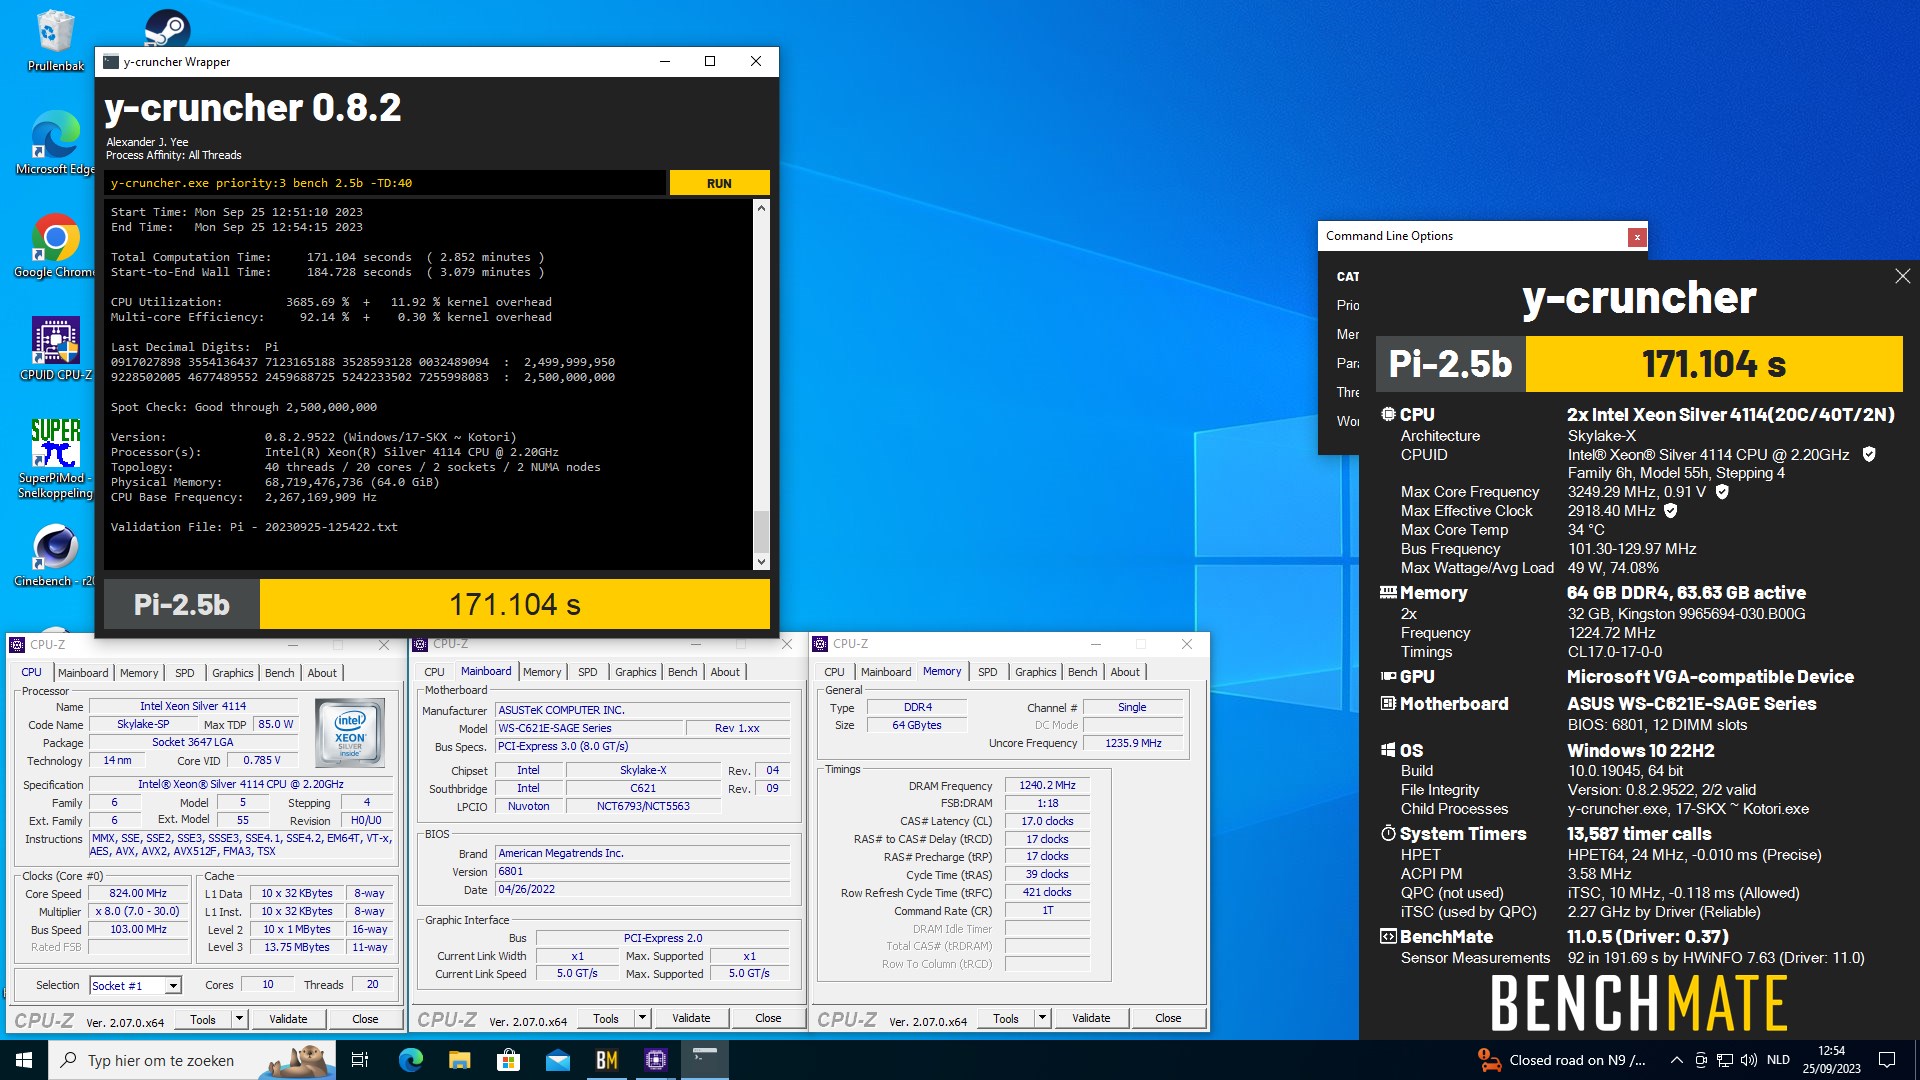Open the Microsoft Edge desktop shortcut

point(55,143)
